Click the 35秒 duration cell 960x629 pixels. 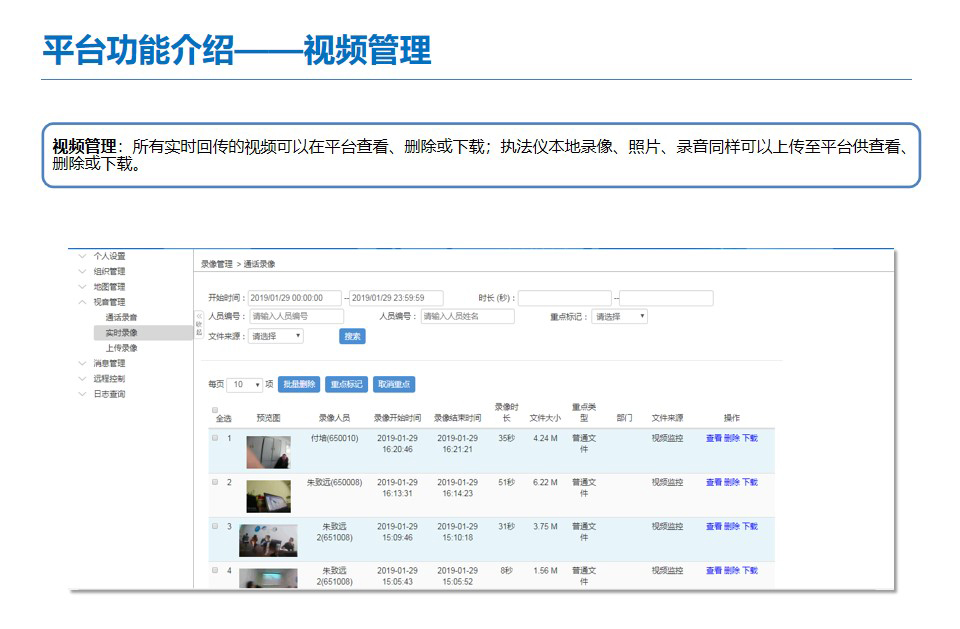pos(506,439)
